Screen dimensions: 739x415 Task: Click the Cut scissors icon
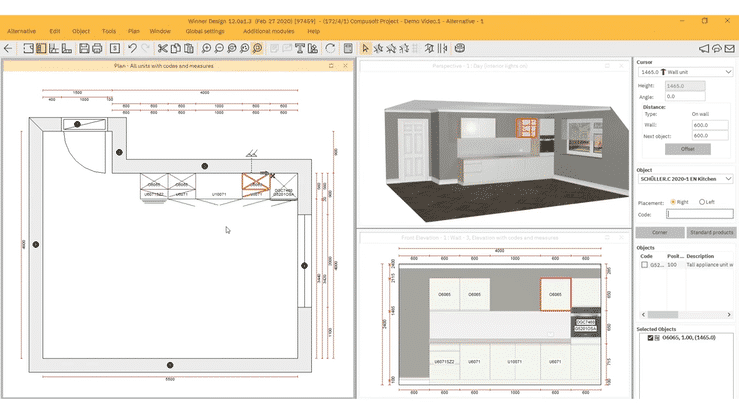(162, 48)
